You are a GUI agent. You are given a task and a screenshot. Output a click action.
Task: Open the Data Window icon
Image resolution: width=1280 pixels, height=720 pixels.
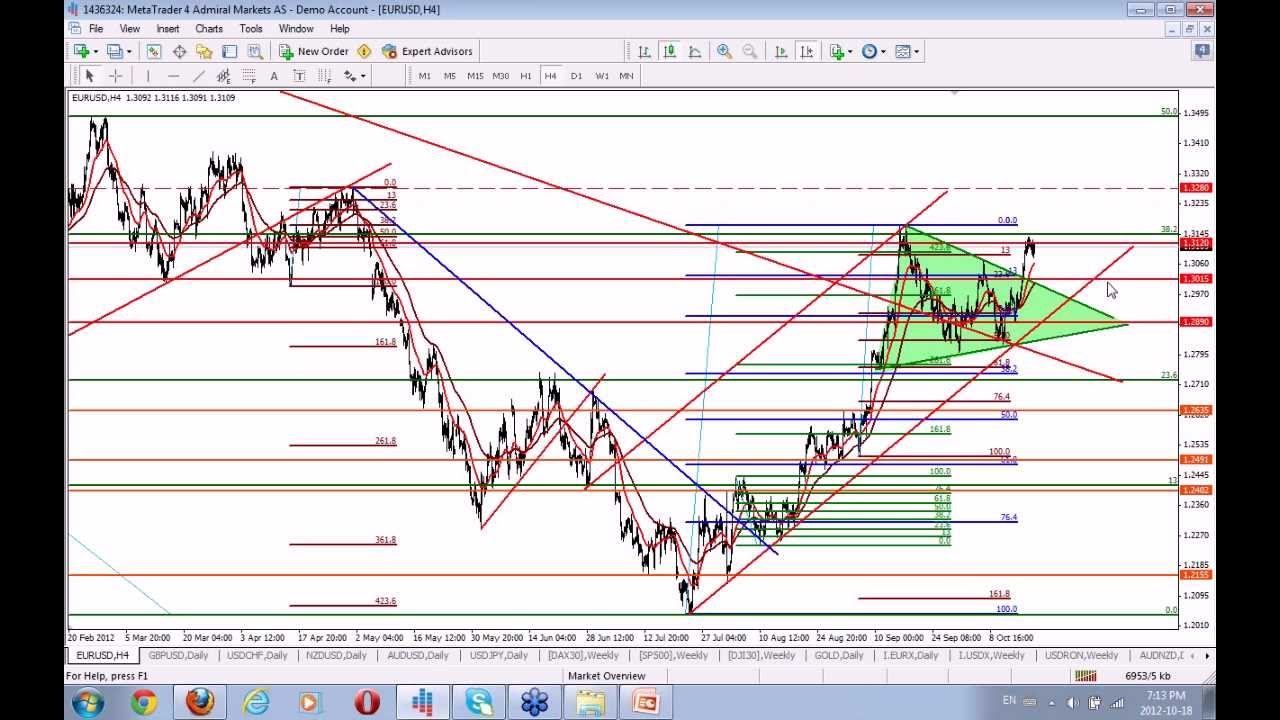pyautogui.click(x=179, y=51)
